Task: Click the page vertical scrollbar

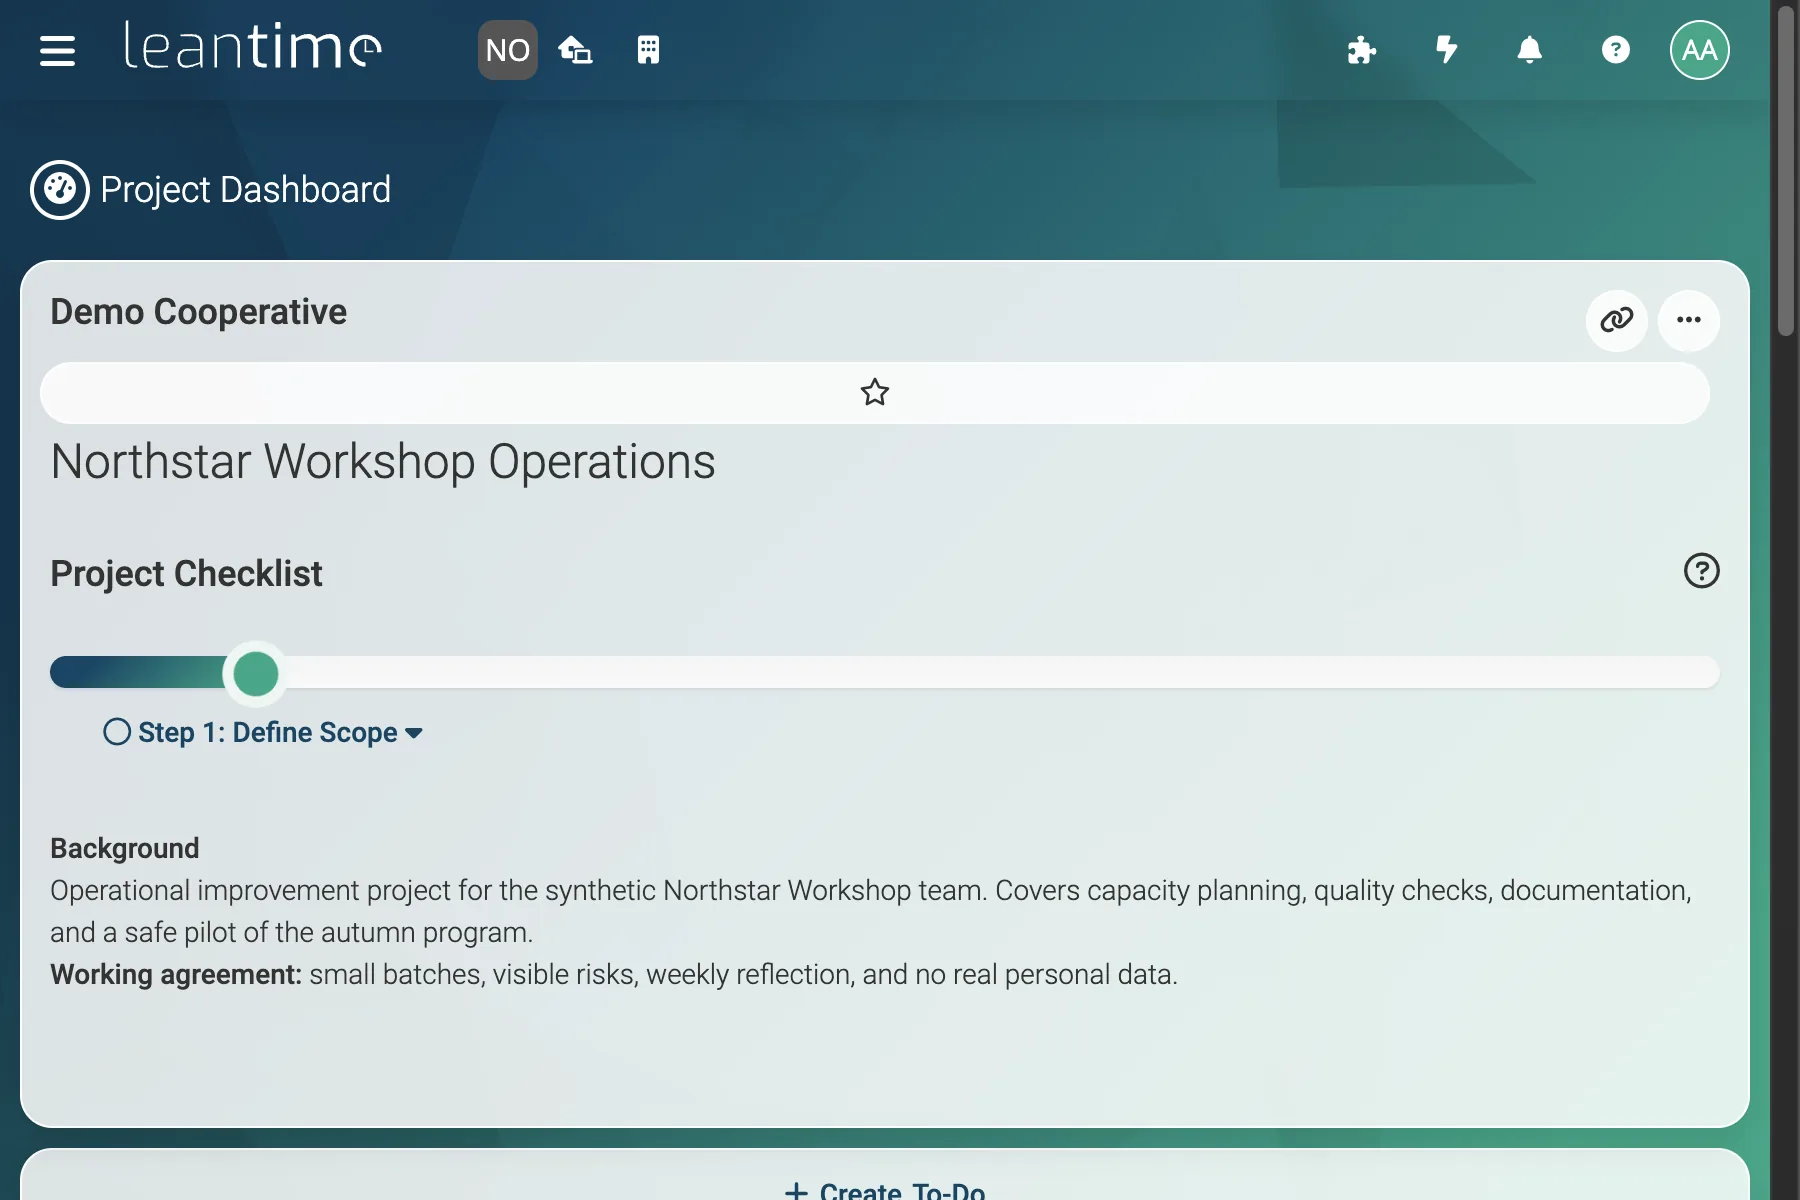Action: (1785, 170)
